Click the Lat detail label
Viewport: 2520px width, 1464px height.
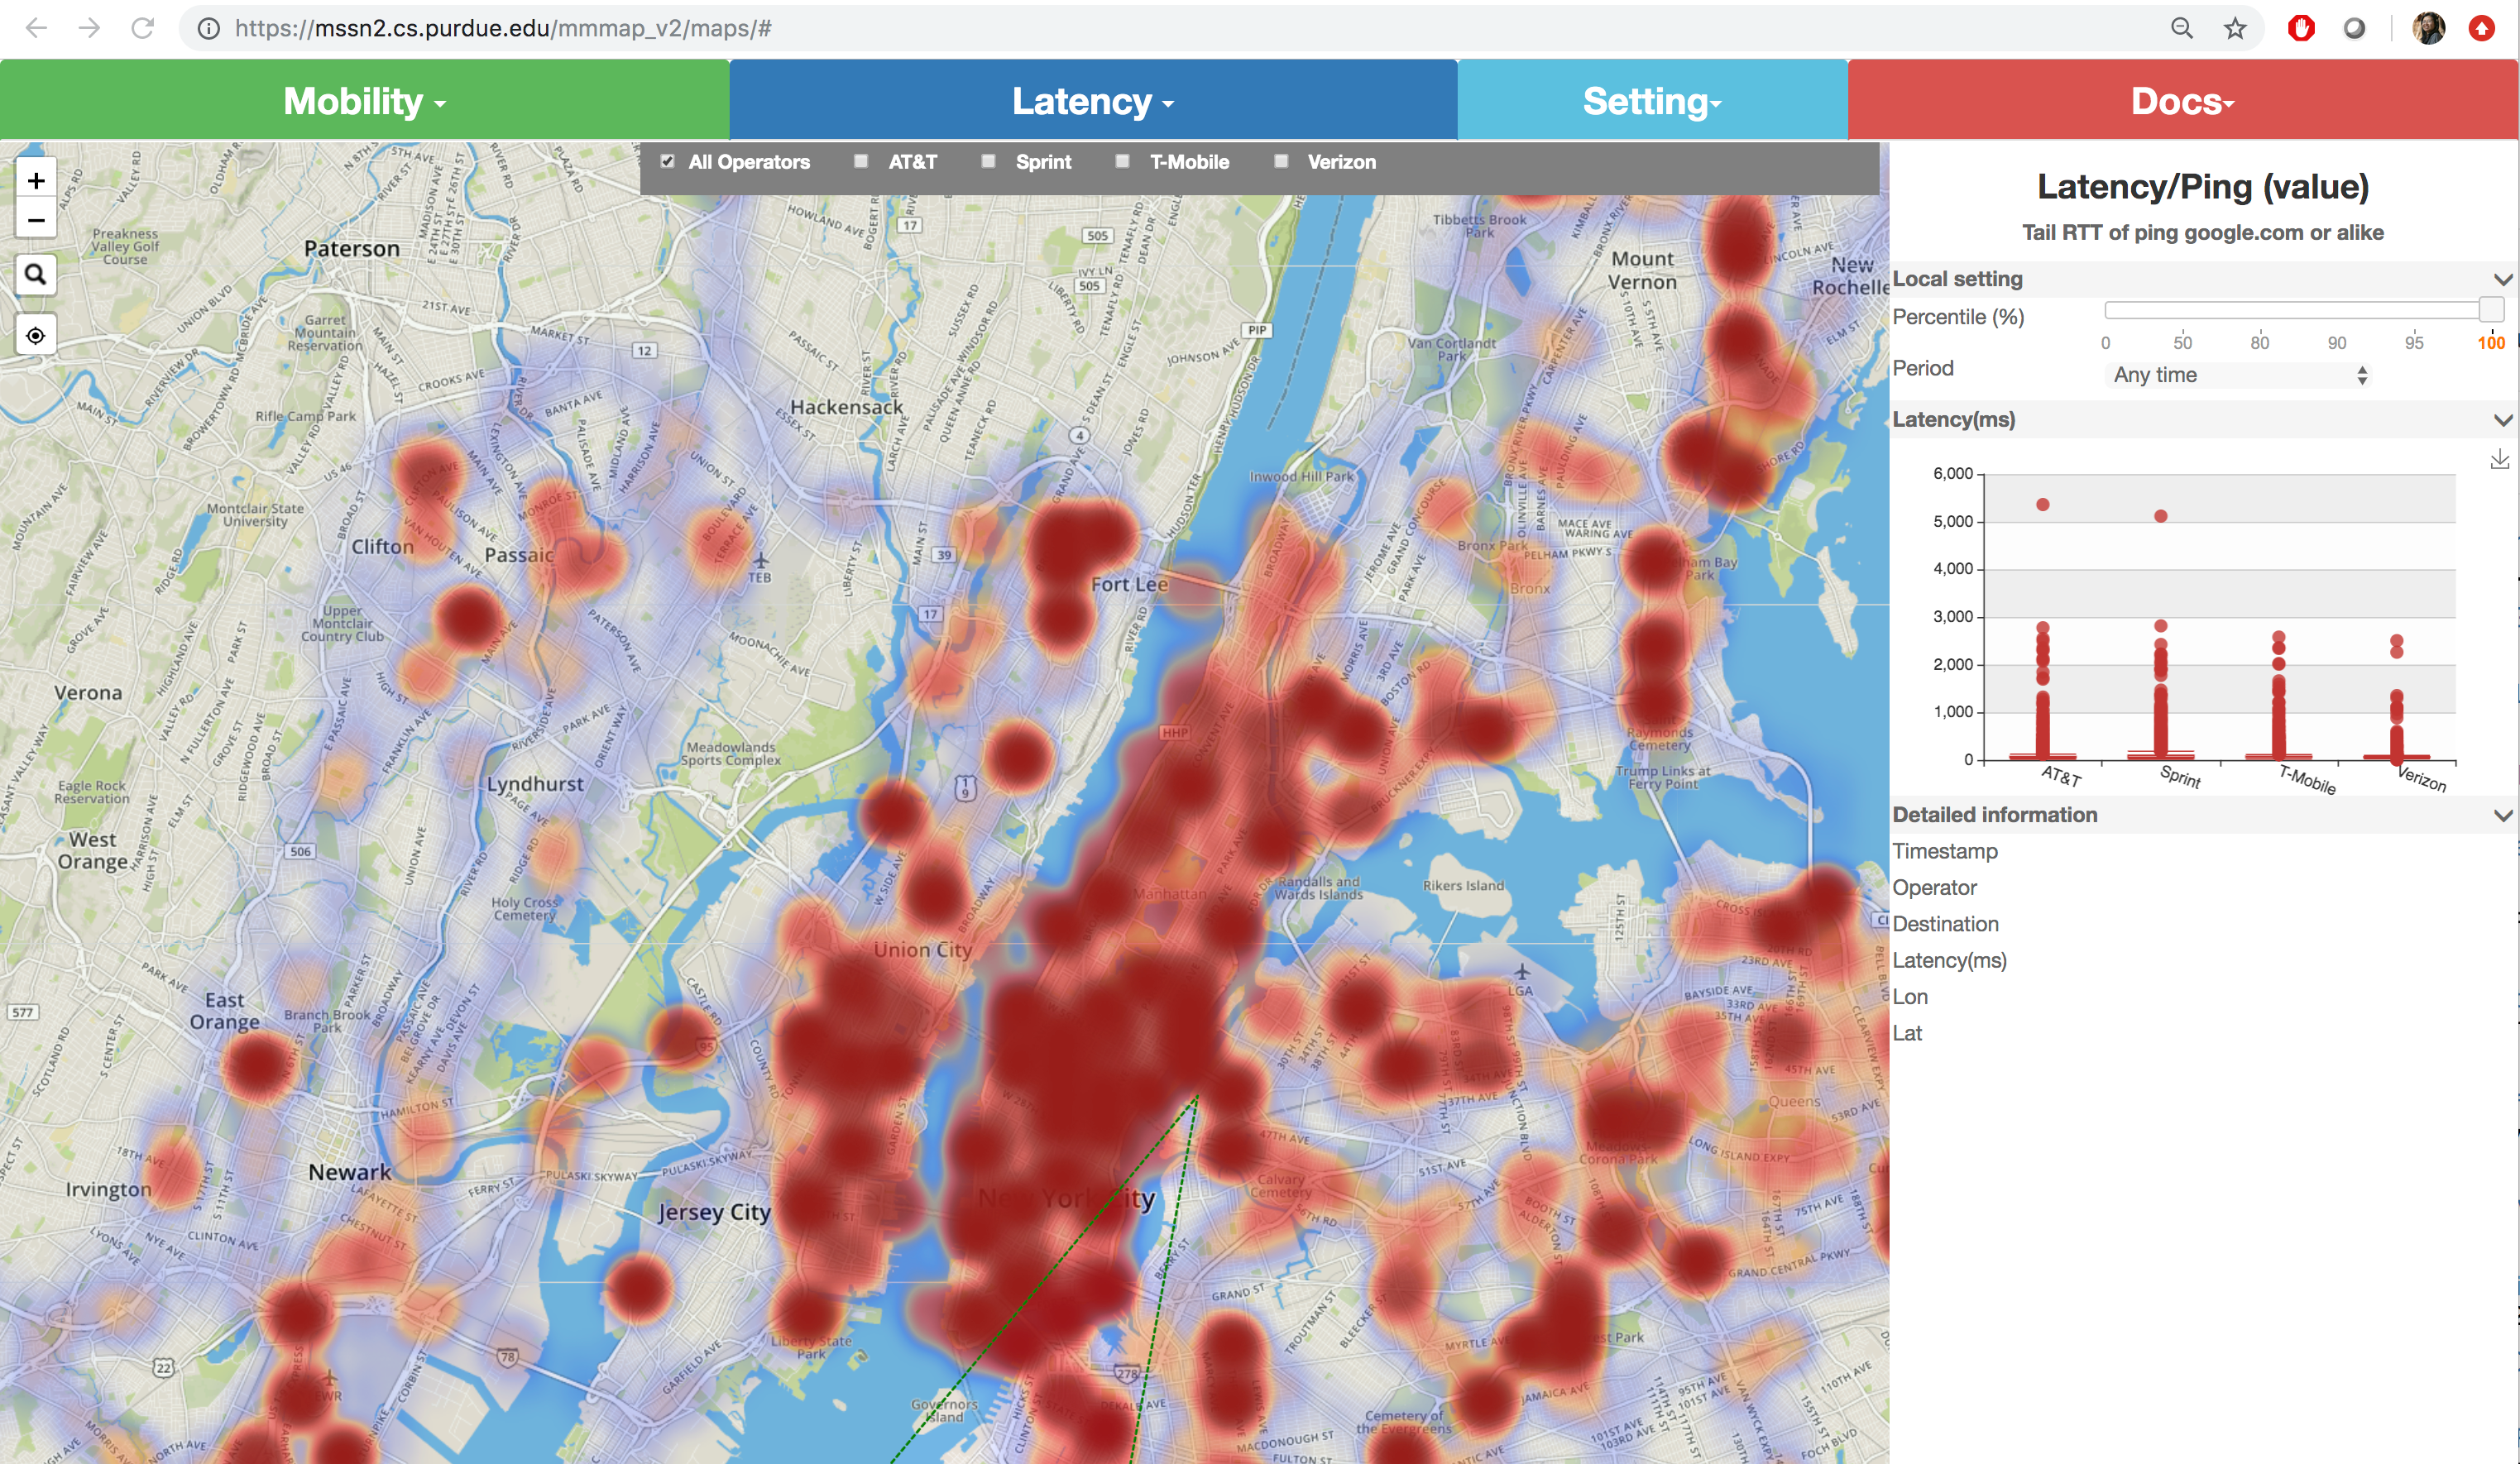pos(1907,1033)
